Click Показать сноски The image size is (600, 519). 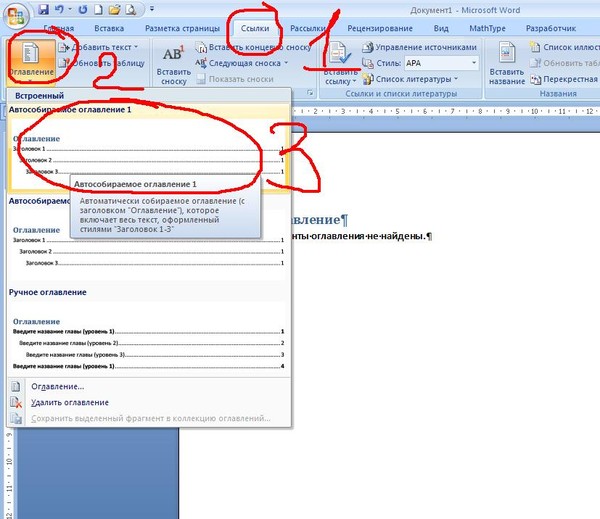click(x=235, y=79)
